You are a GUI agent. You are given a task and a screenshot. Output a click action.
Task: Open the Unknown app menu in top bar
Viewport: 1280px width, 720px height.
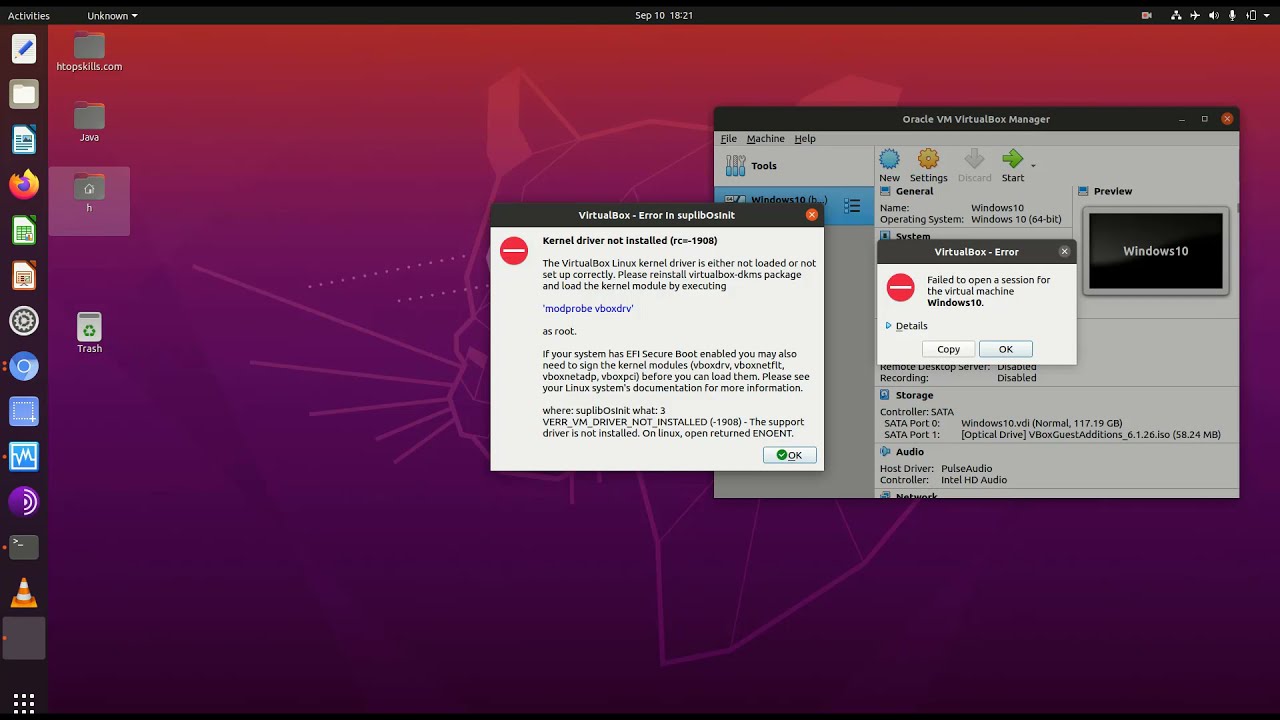pos(112,15)
